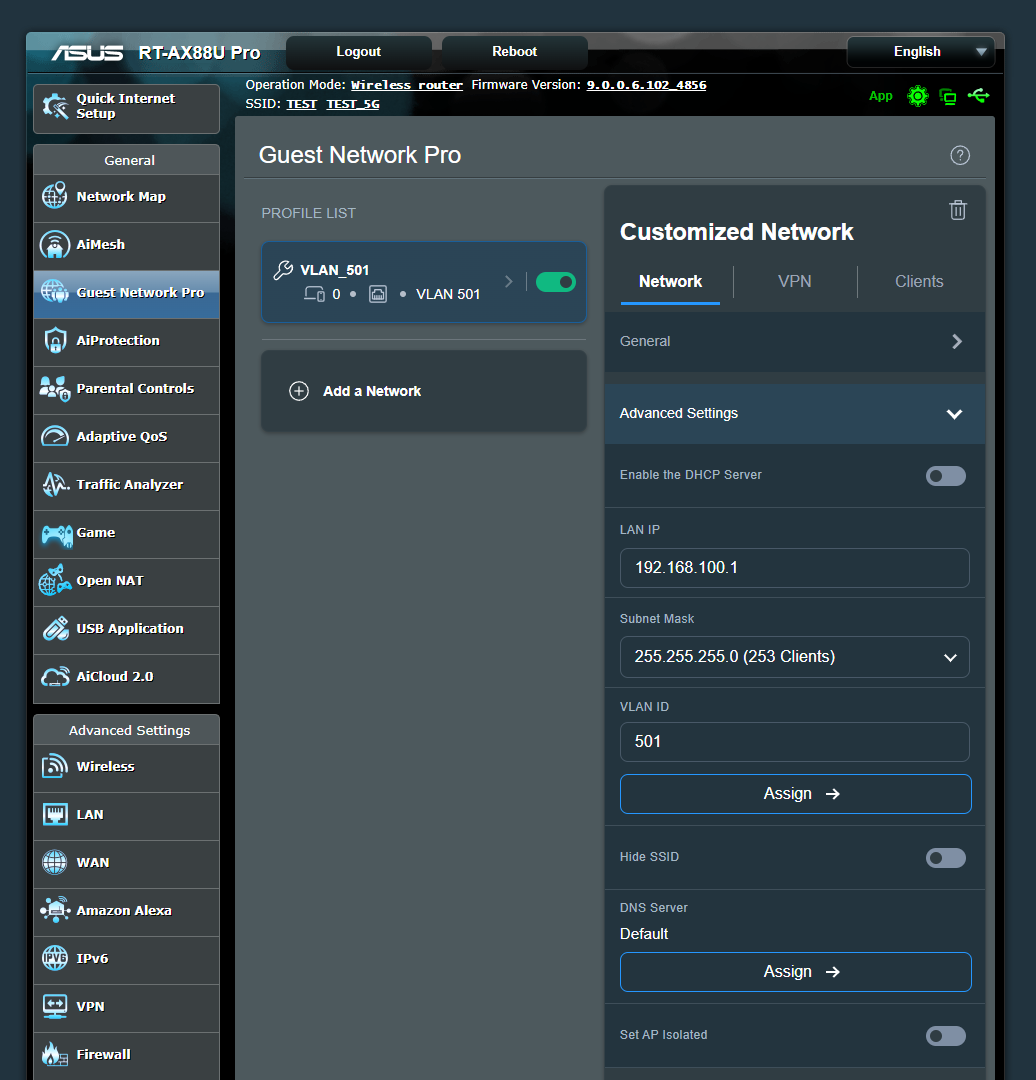Viewport: 1036px width, 1080px height.
Task: Click the LAN IP input field
Action: coord(794,568)
